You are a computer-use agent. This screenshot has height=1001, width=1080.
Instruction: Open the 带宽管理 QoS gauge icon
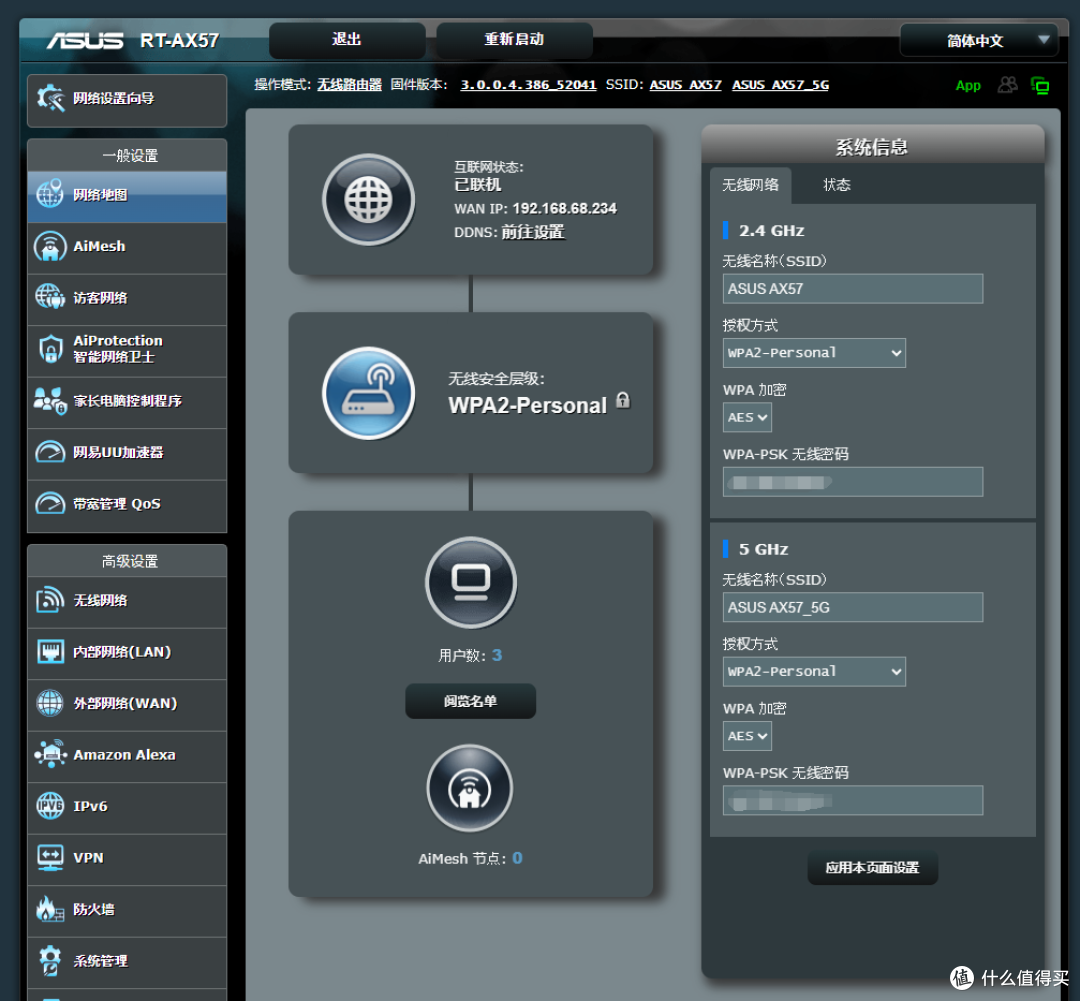click(x=50, y=504)
